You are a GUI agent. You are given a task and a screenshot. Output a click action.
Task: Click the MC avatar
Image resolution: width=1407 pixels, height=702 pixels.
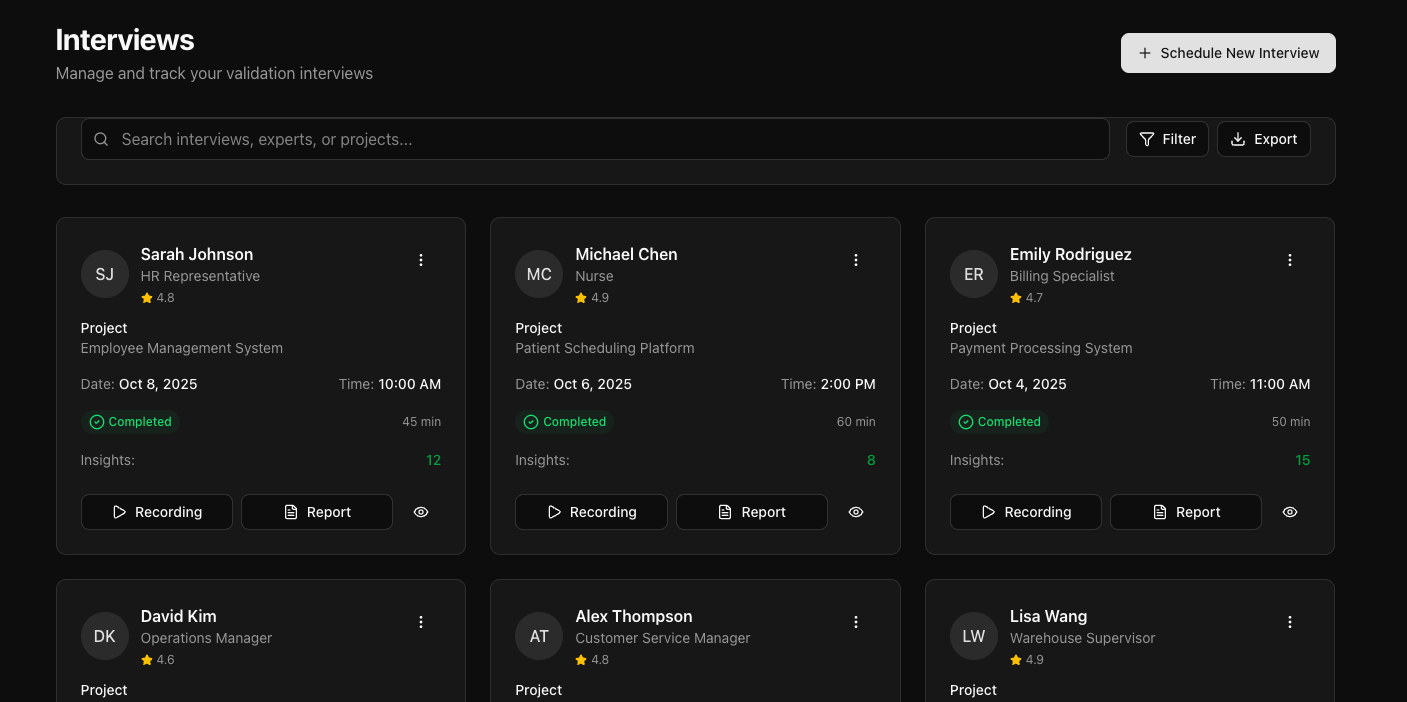click(x=539, y=274)
